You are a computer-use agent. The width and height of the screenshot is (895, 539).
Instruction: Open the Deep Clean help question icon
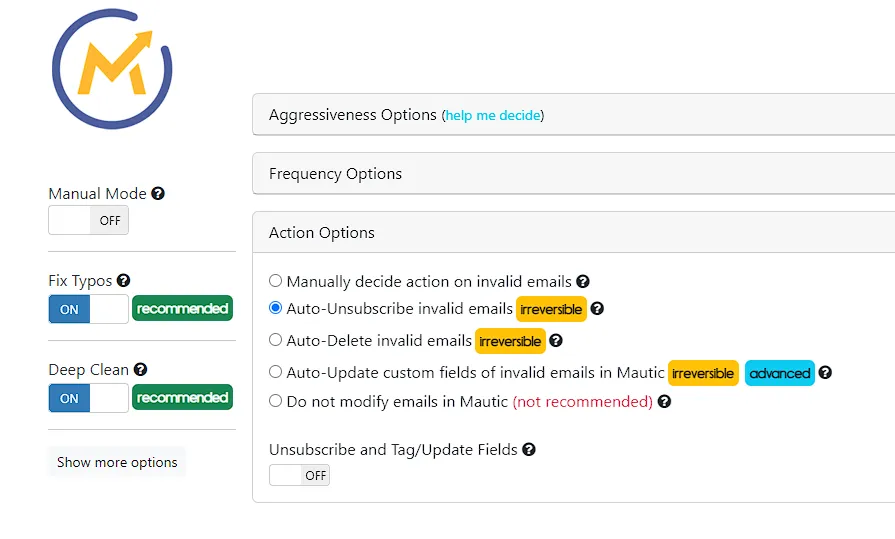(x=140, y=369)
